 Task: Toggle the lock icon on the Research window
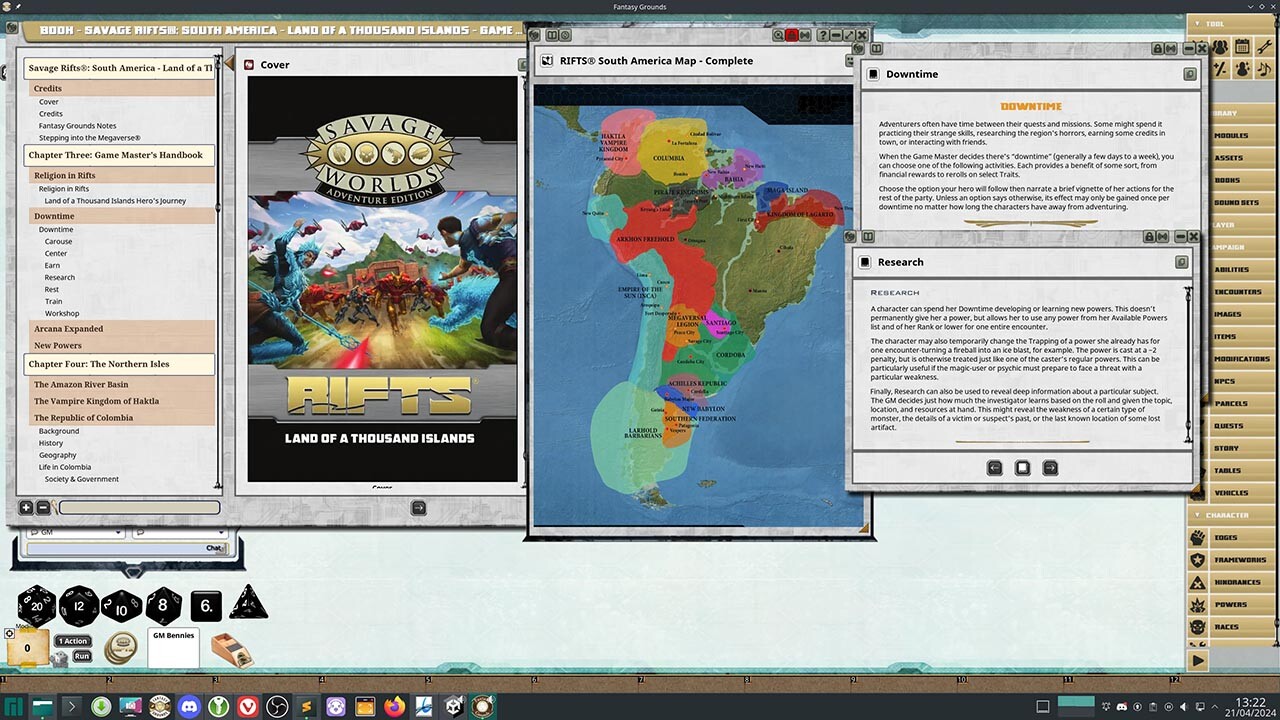coord(1149,237)
